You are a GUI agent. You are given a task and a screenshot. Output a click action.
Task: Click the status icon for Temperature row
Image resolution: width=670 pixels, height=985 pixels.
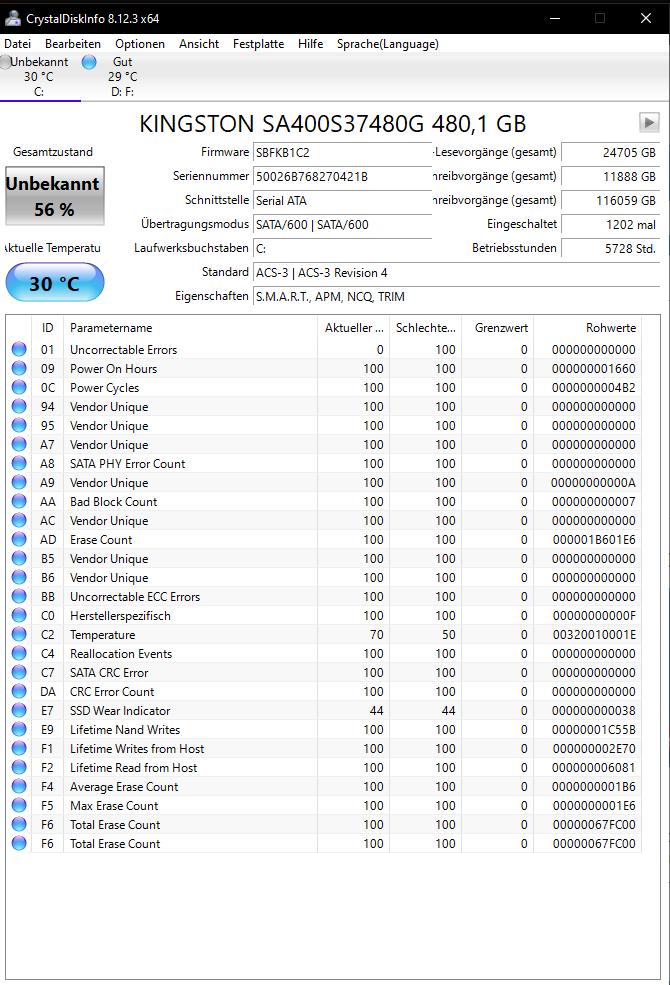[x=19, y=634]
